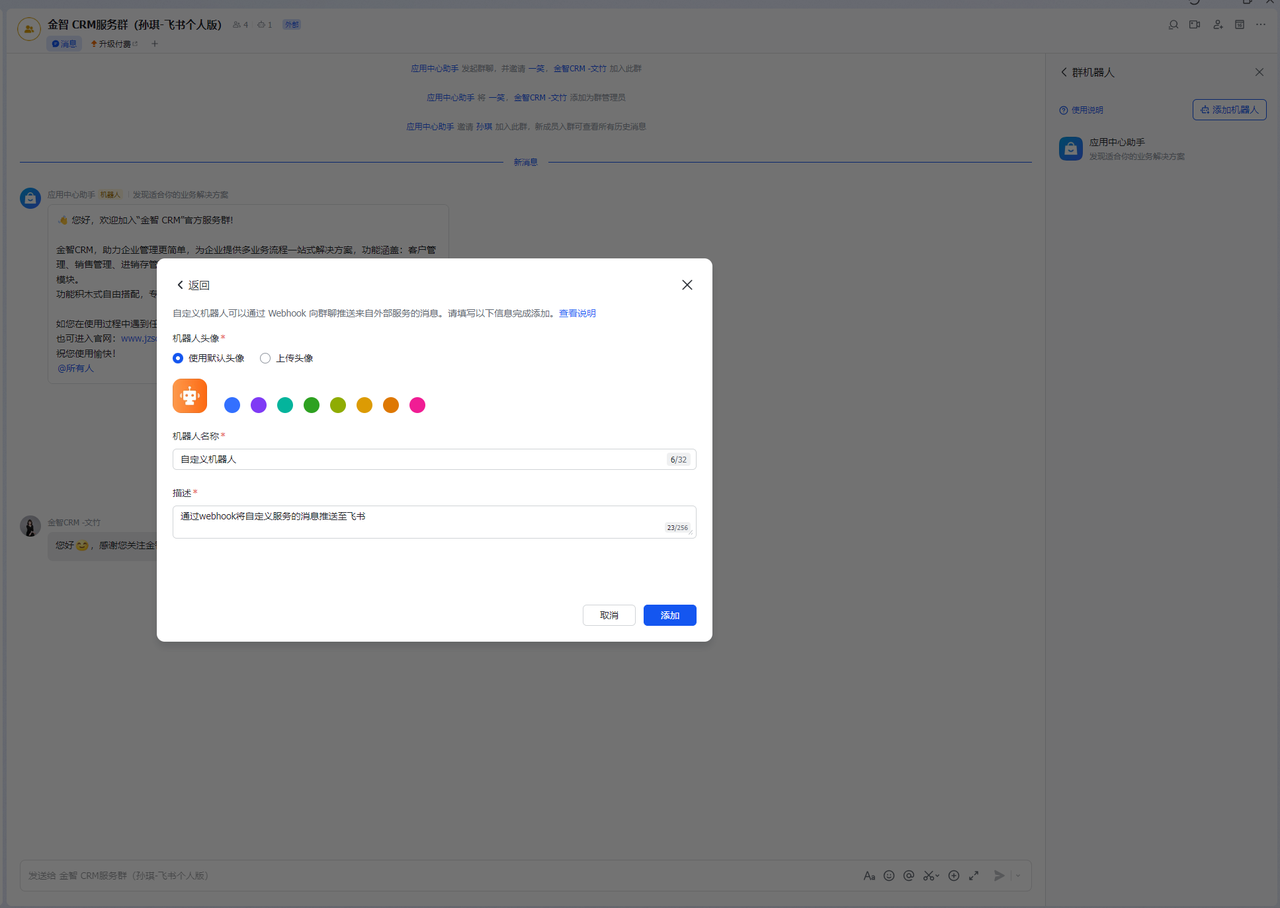Viewport: 1280px width, 908px height.
Task: Click the 机器人名称 input field
Action: pos(434,459)
